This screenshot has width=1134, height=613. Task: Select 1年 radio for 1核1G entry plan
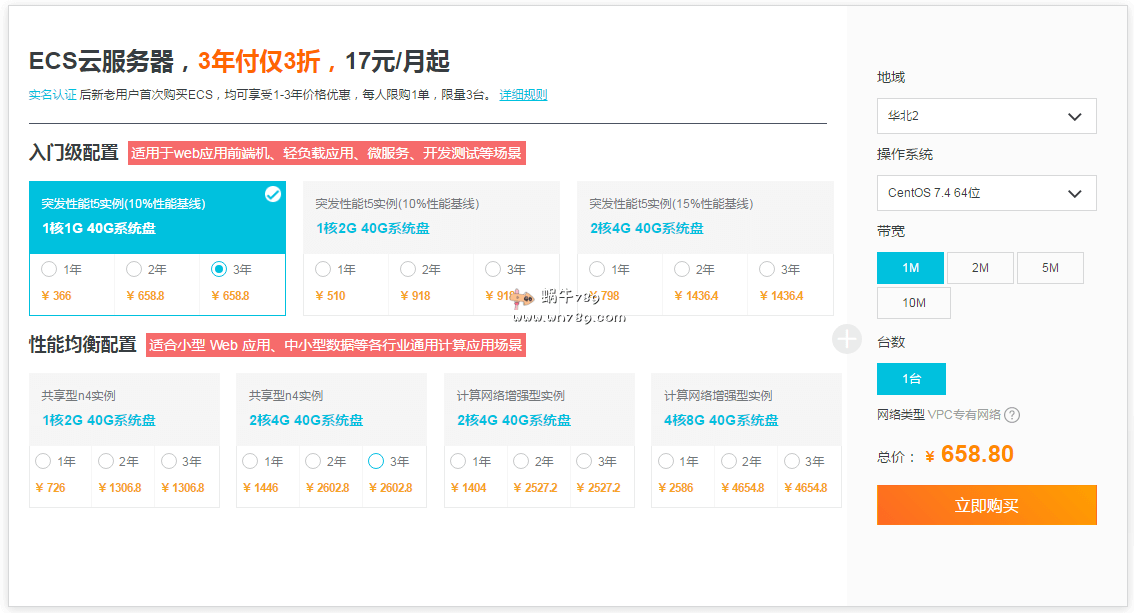(x=49, y=269)
